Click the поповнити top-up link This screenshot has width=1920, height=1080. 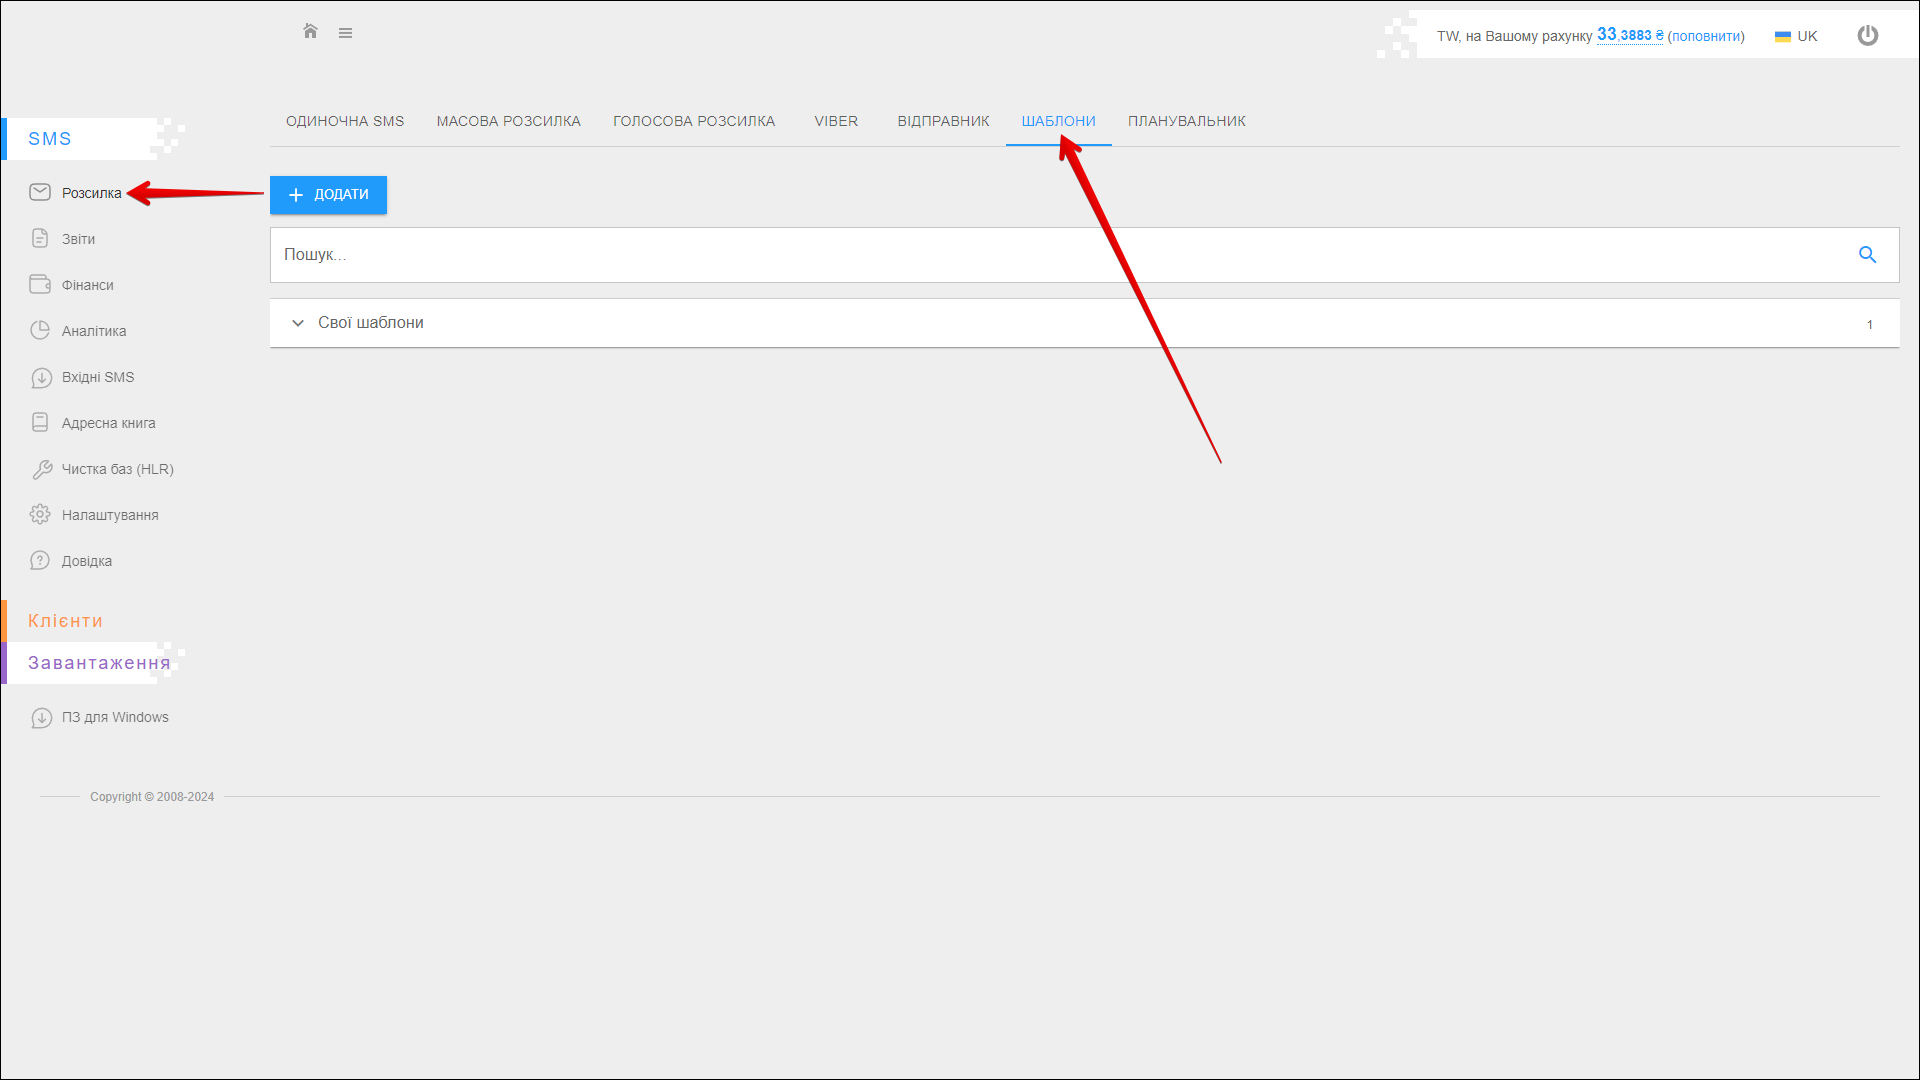point(1705,36)
